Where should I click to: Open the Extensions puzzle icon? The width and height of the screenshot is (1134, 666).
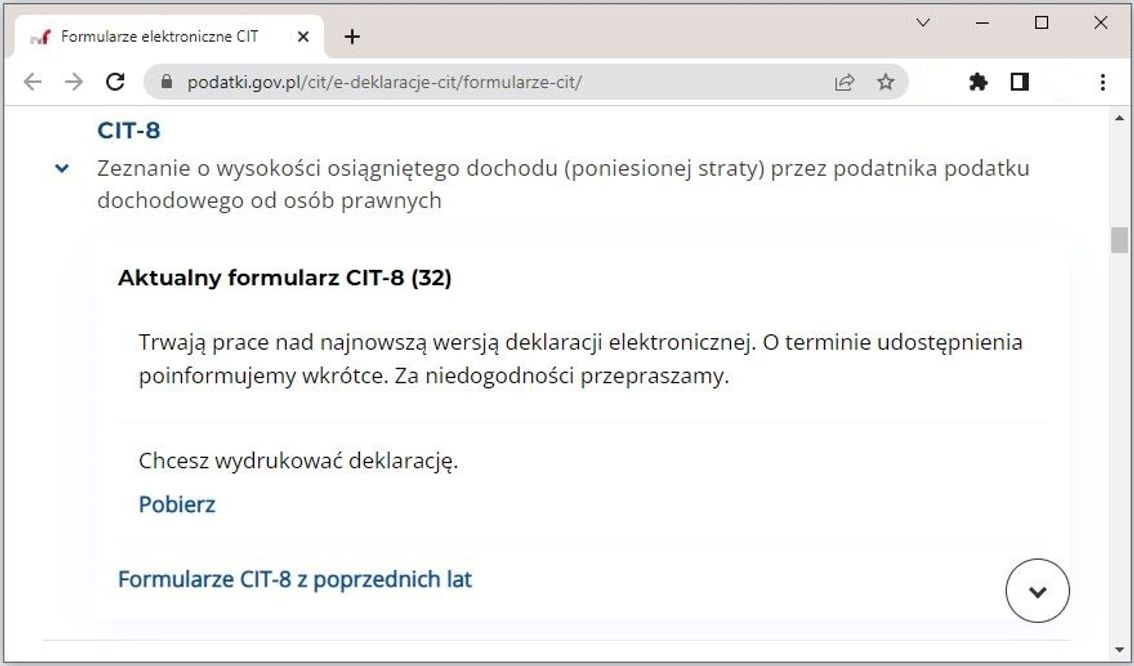[x=978, y=82]
